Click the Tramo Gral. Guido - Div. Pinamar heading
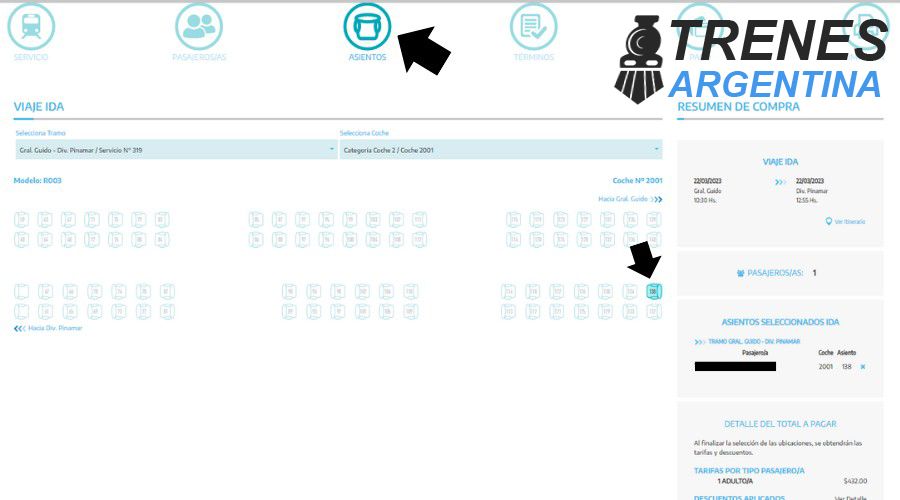900x500 pixels. 754,342
